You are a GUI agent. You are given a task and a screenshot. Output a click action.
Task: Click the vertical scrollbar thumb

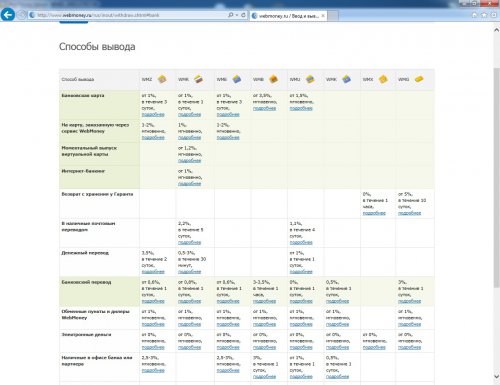click(496, 177)
